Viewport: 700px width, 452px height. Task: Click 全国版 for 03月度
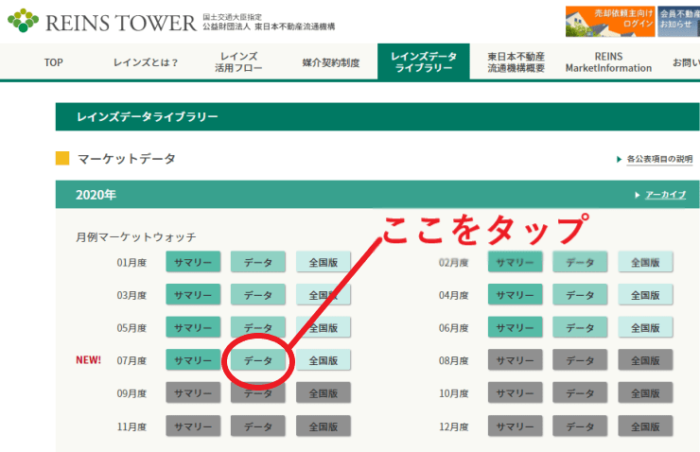(x=323, y=295)
